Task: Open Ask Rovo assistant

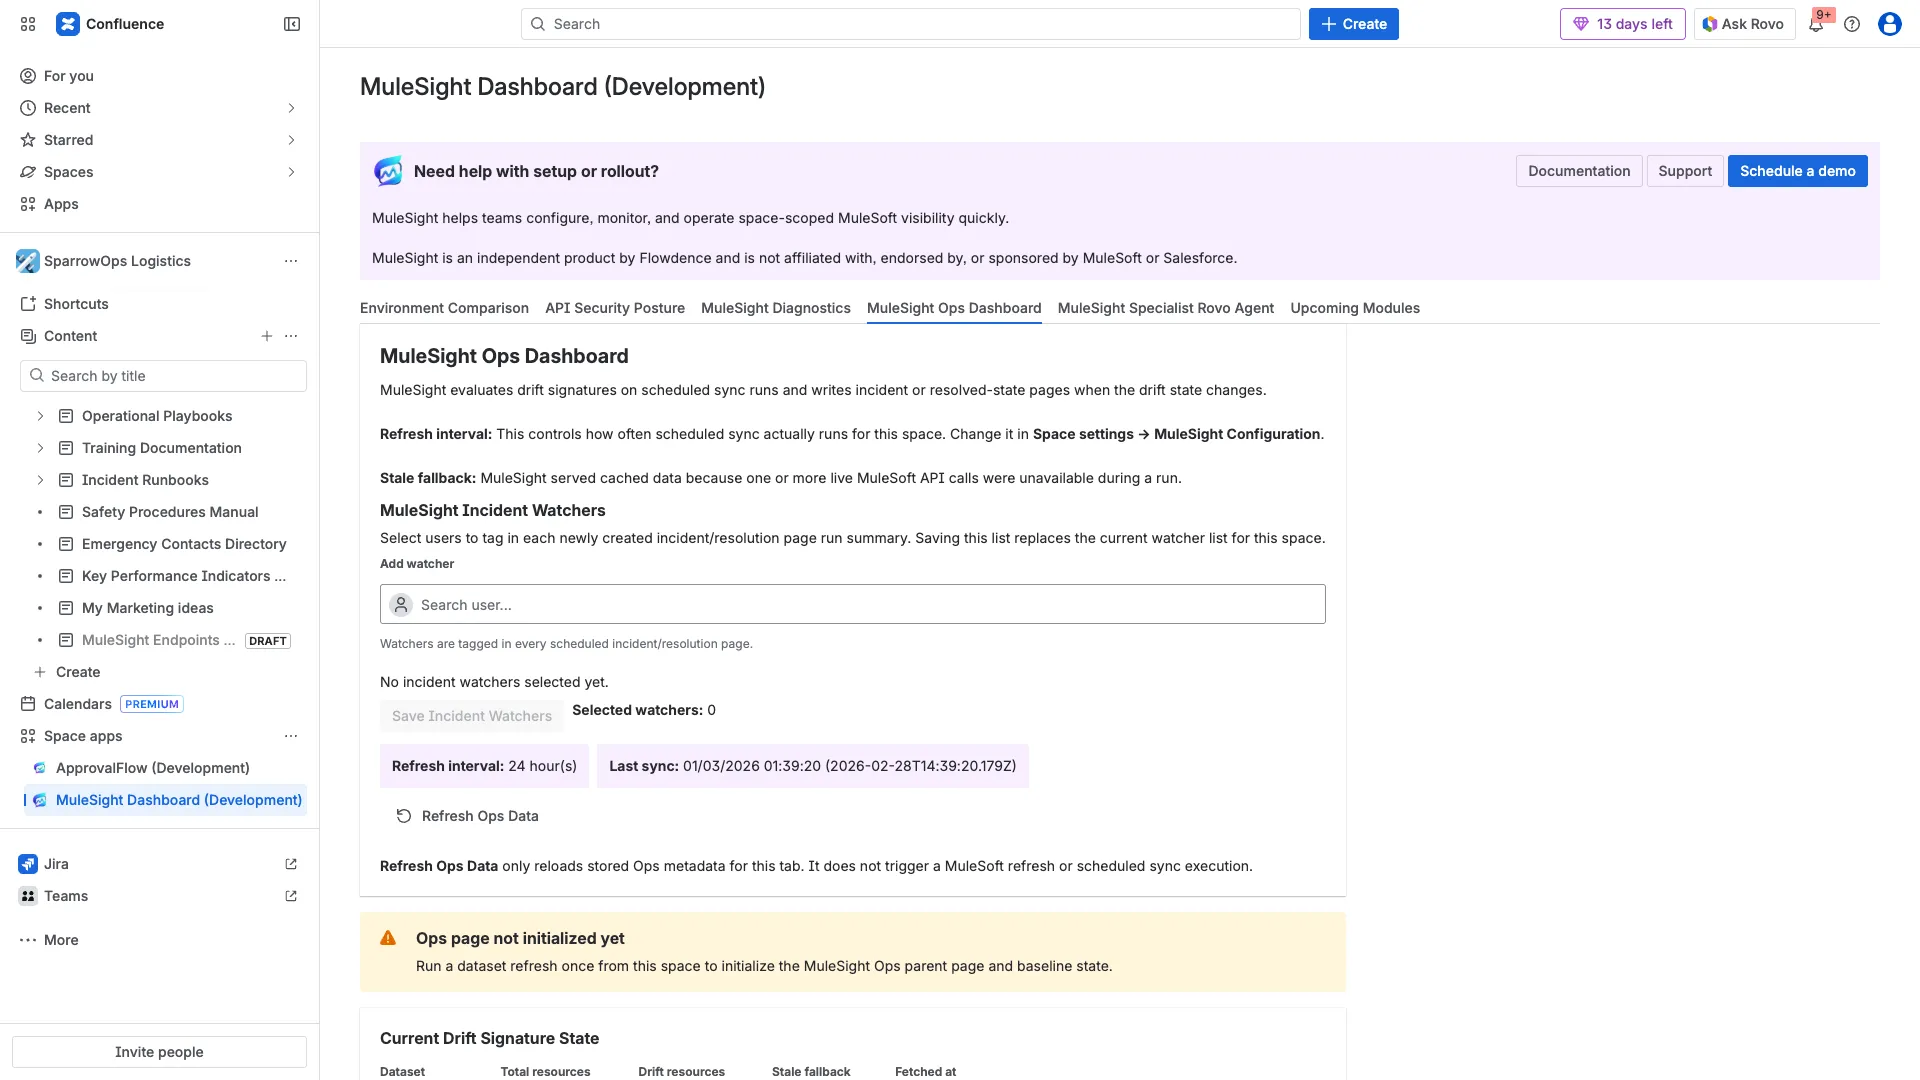Action: [1743, 23]
